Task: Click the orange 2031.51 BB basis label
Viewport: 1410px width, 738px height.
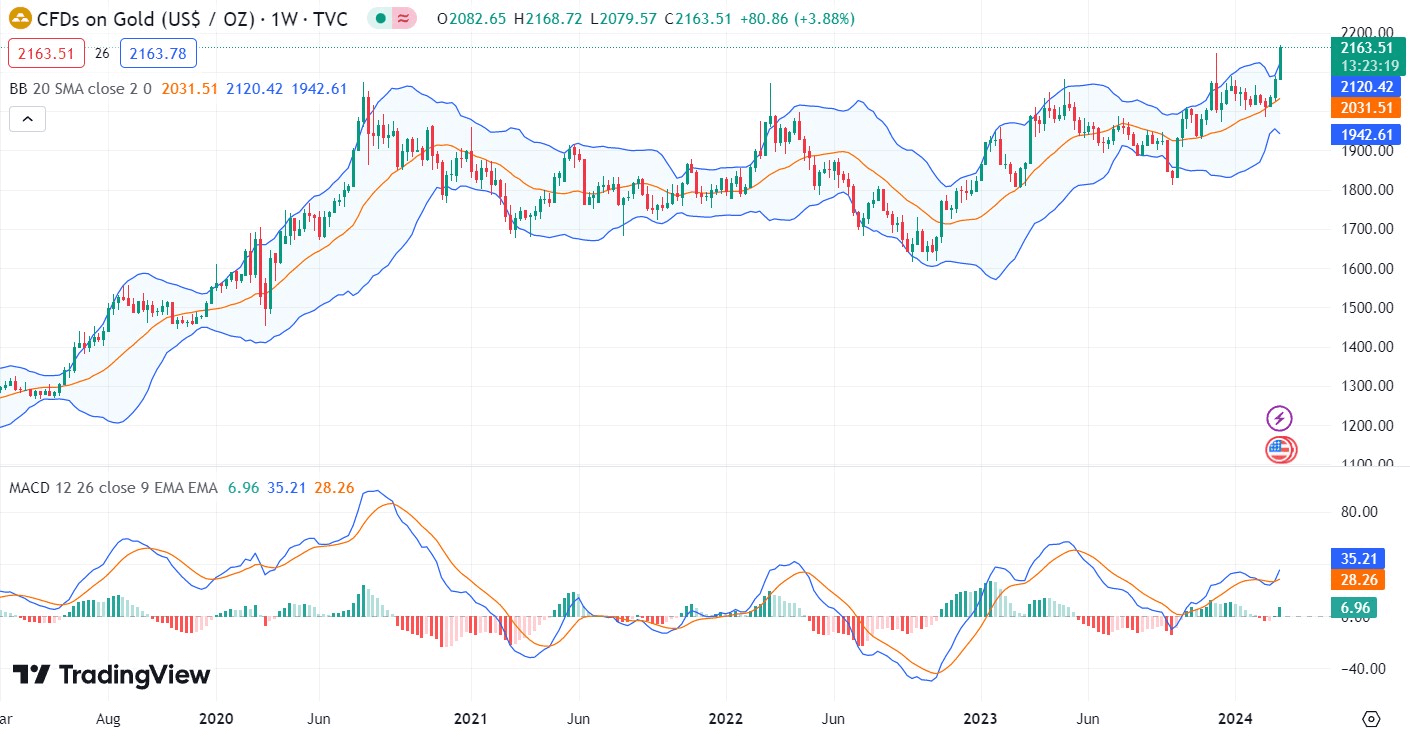Action: click(x=1366, y=108)
